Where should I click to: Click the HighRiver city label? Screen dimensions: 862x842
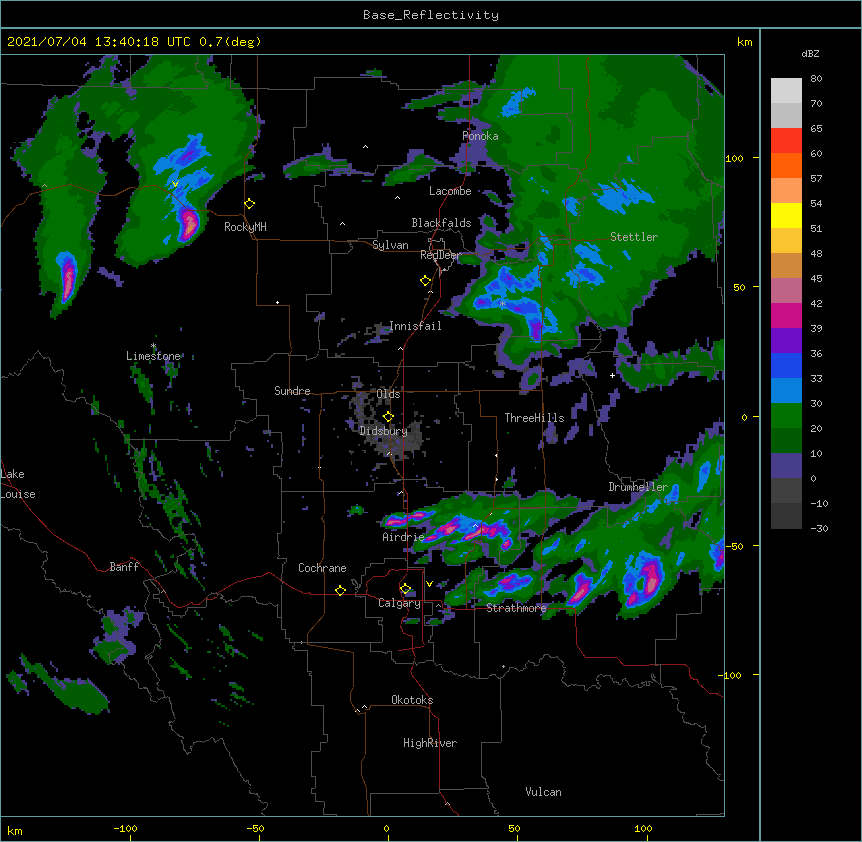point(430,743)
